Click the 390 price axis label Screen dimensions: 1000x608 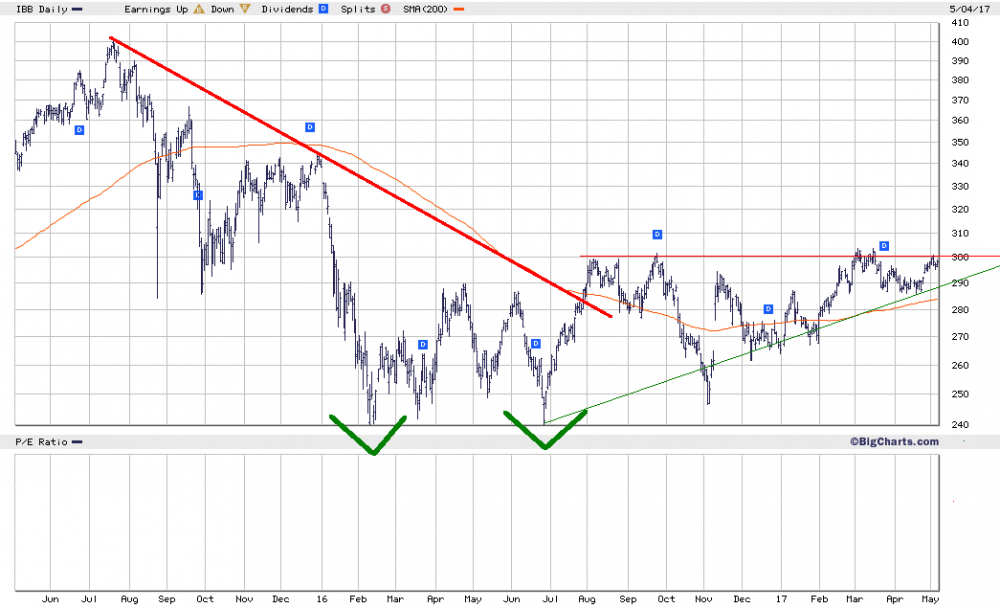pos(960,61)
